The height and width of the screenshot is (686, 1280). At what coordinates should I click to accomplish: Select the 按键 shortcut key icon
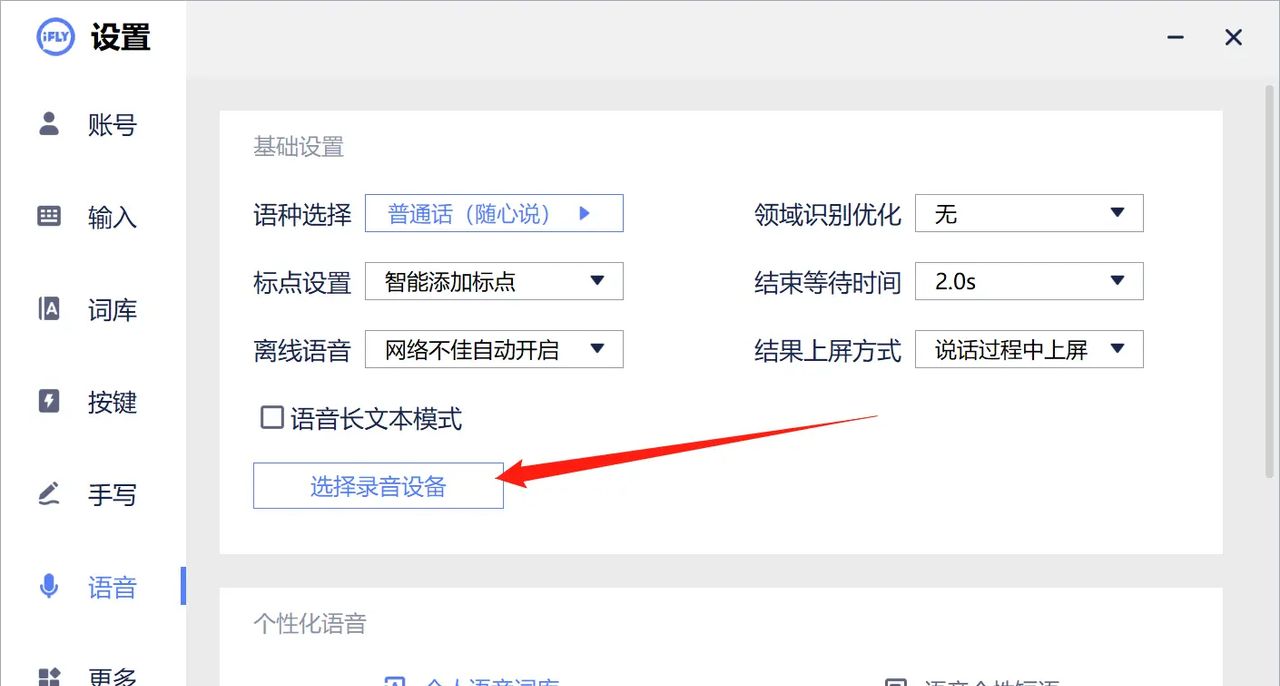[x=48, y=402]
